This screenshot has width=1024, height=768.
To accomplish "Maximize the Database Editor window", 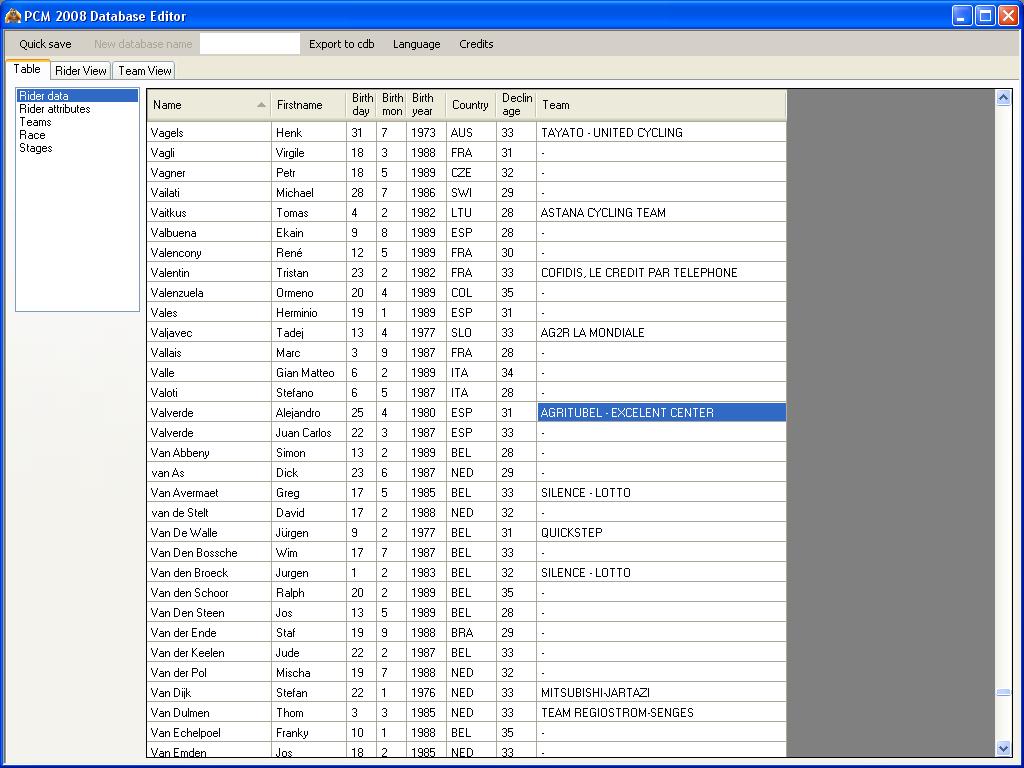I will [984, 15].
